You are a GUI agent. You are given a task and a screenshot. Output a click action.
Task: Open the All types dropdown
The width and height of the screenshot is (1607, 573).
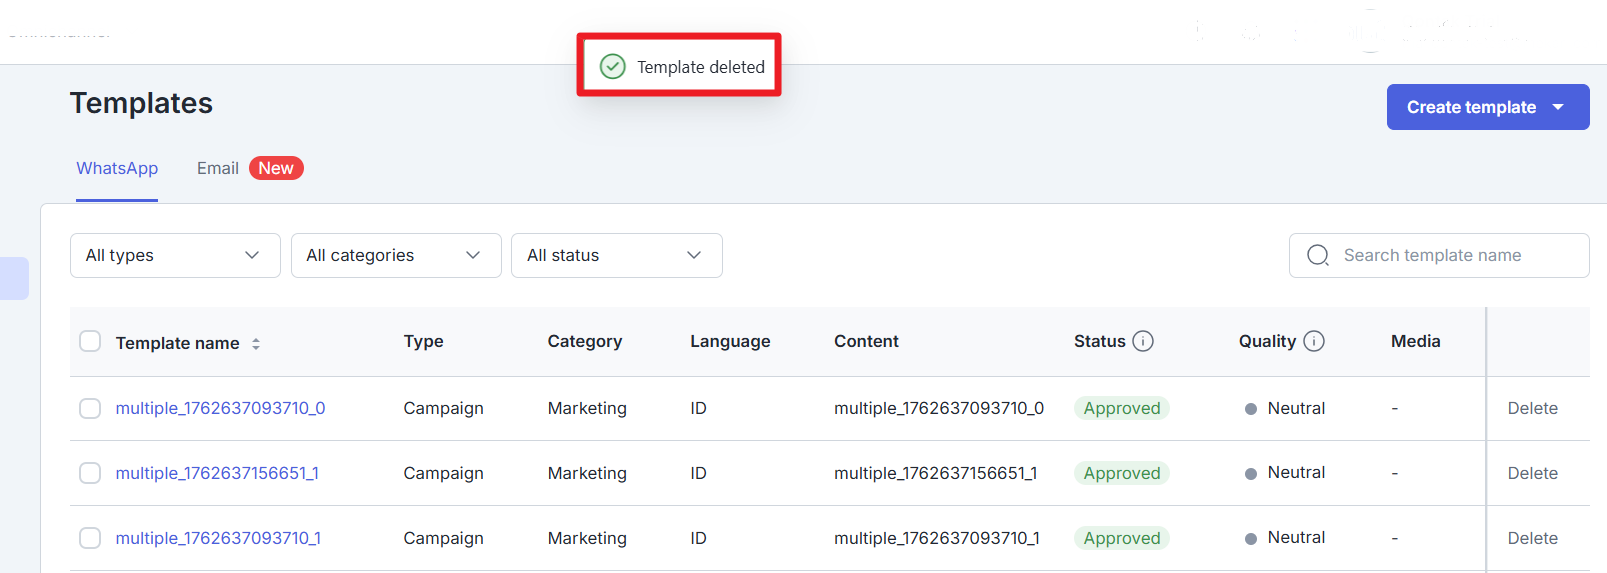coord(175,256)
